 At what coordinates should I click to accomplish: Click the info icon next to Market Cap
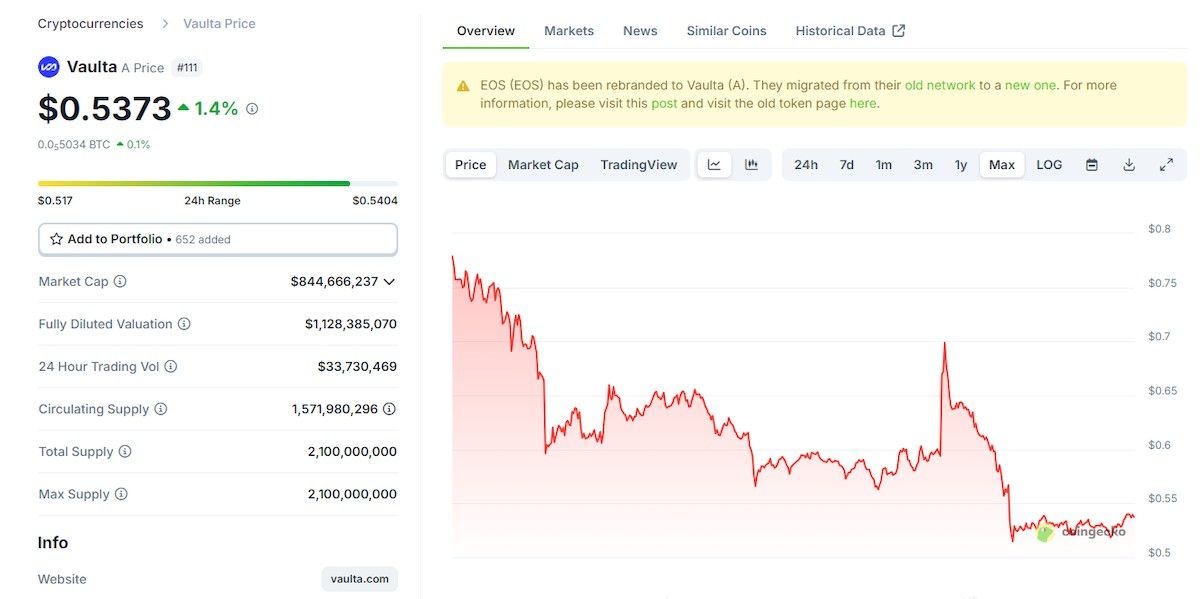coord(122,281)
